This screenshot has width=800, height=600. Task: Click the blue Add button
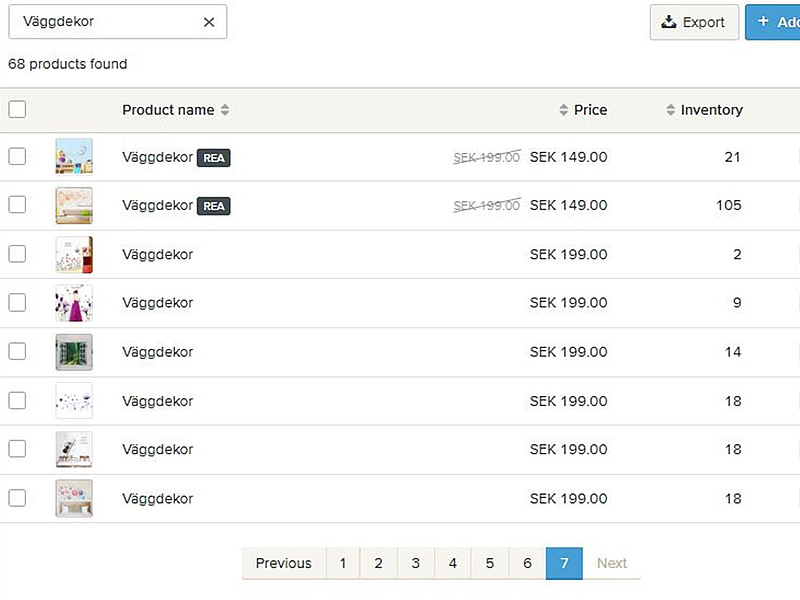pos(775,22)
